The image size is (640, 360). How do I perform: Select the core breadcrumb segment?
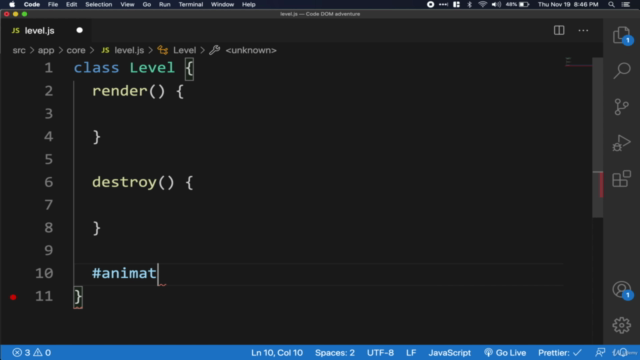[x=76, y=50]
